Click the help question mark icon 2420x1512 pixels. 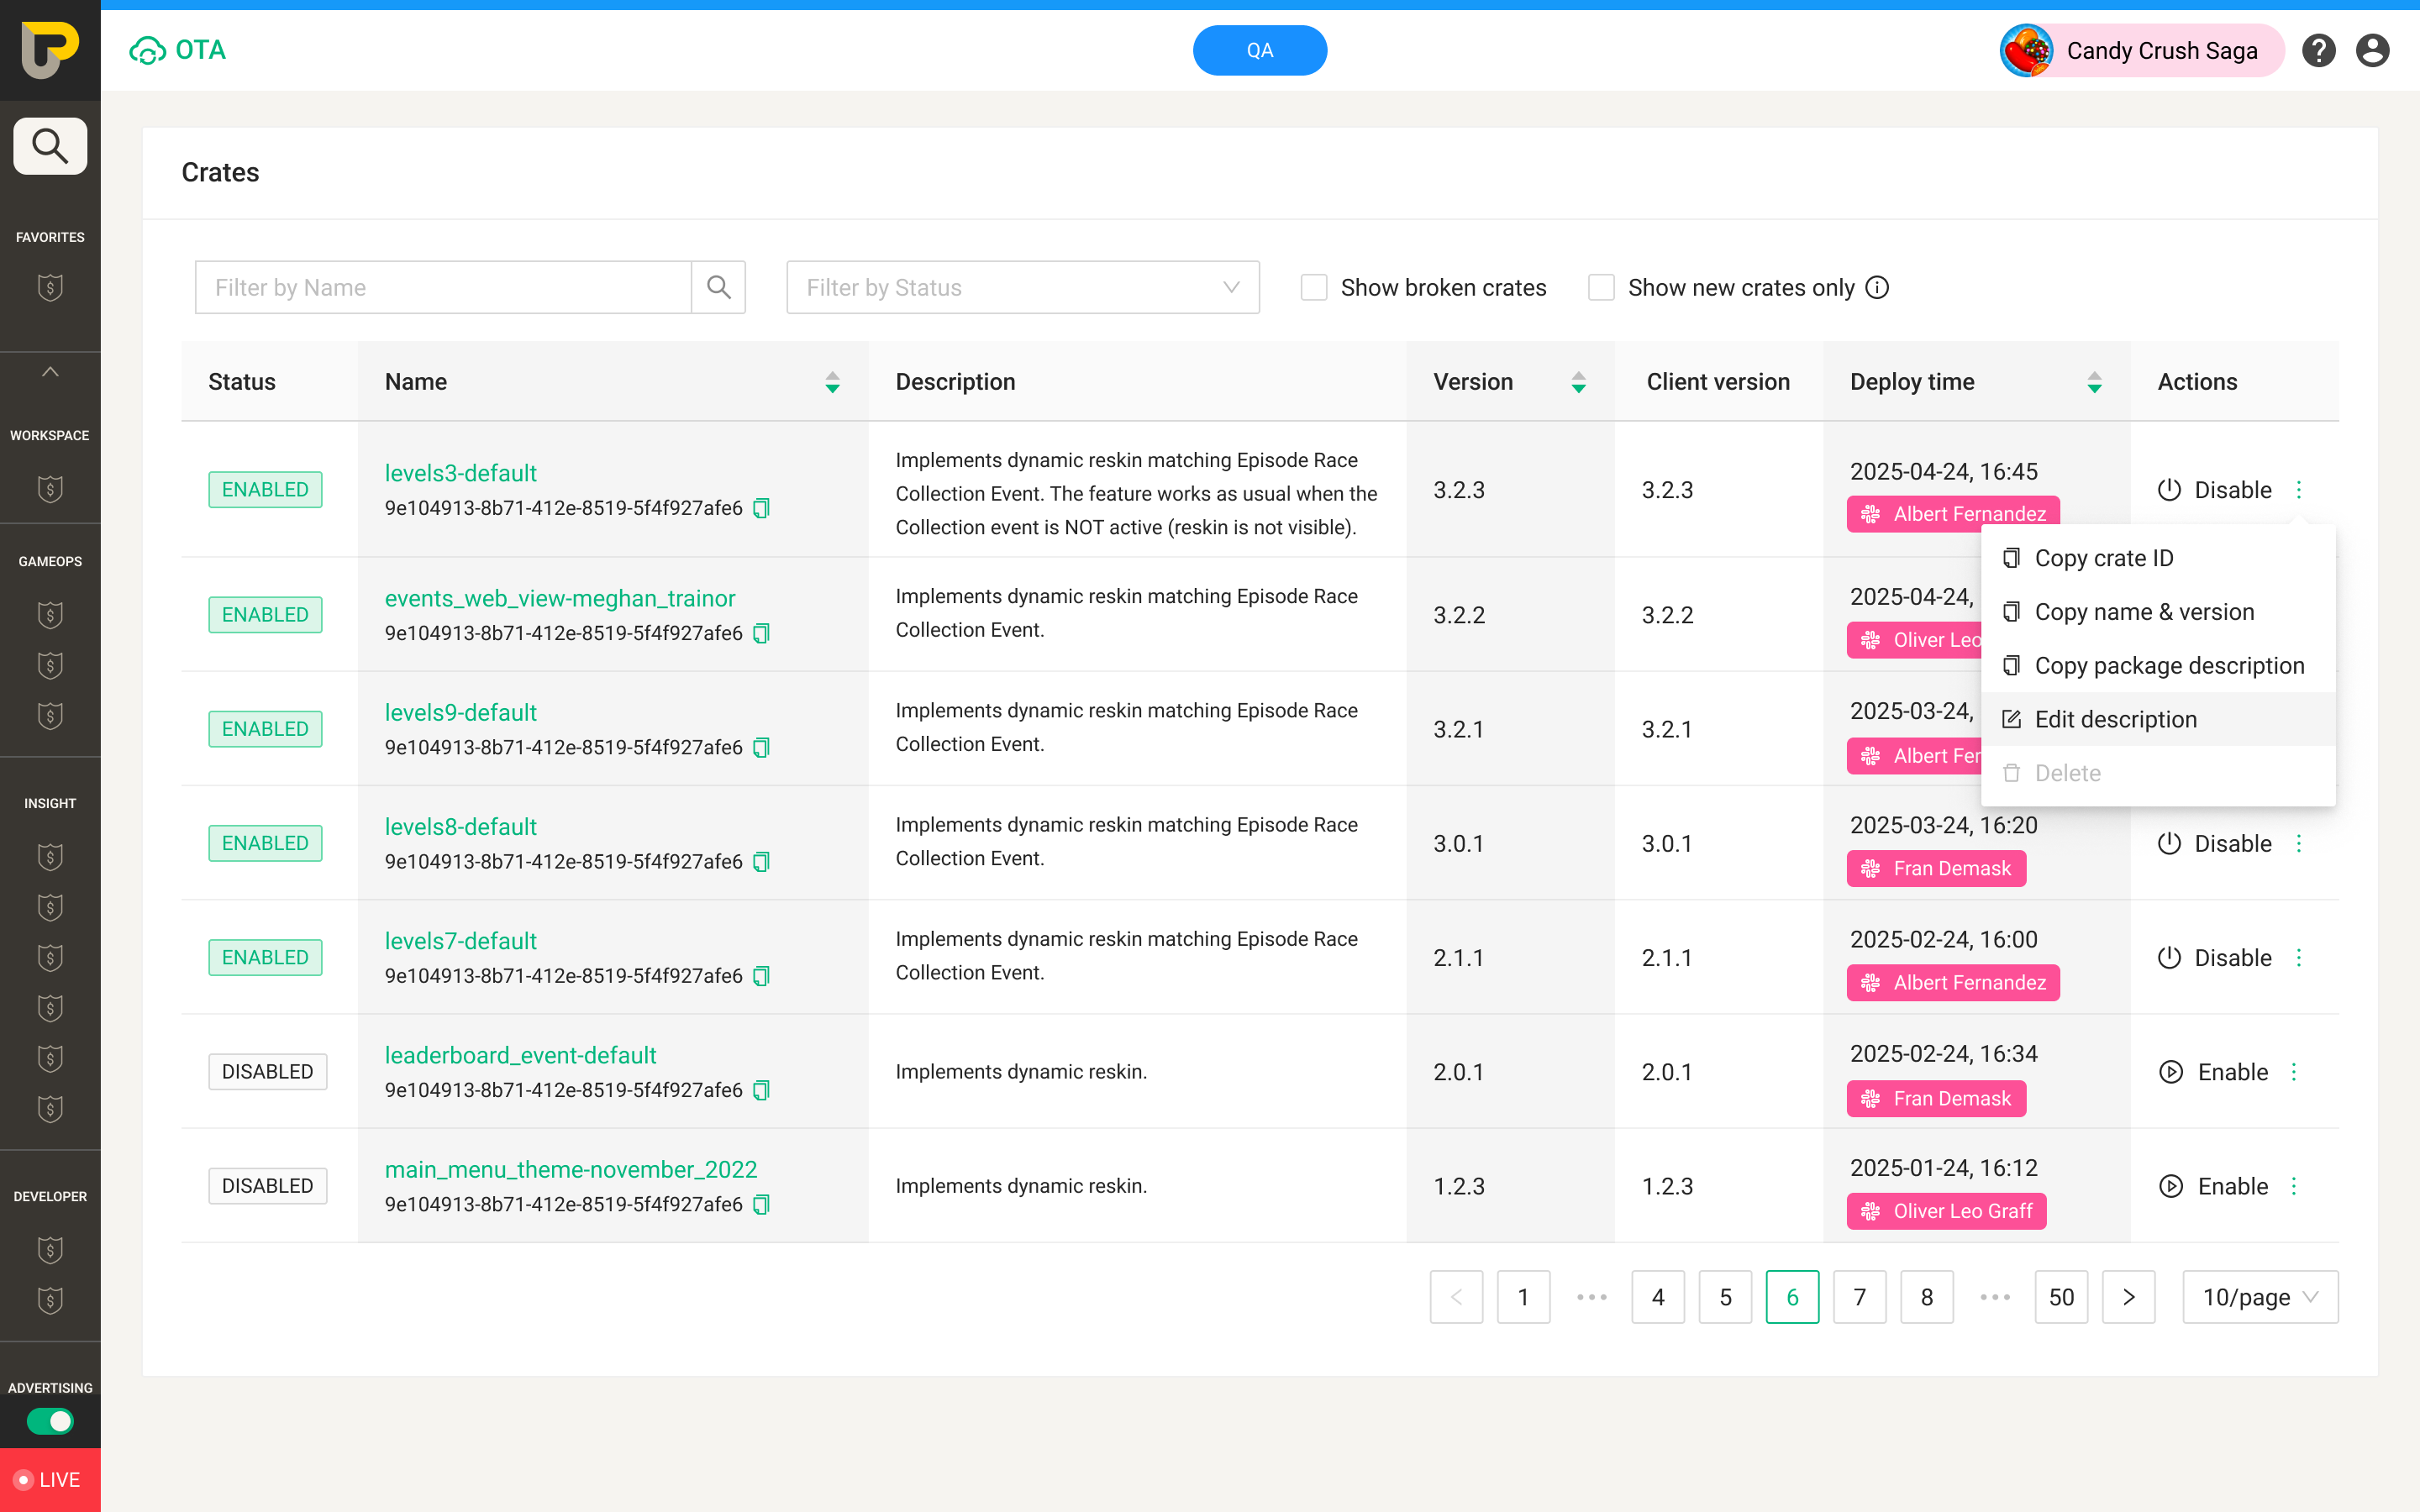[x=2318, y=50]
